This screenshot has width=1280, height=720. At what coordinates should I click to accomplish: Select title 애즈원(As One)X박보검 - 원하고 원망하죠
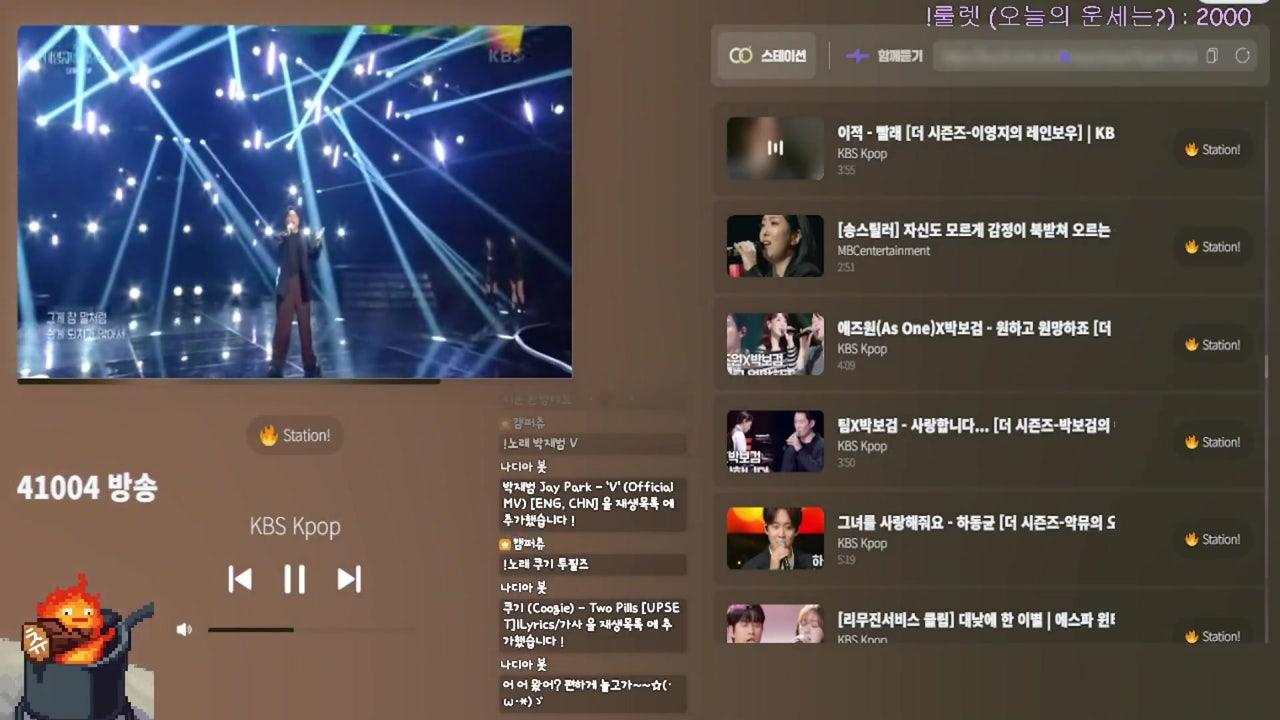974,328
